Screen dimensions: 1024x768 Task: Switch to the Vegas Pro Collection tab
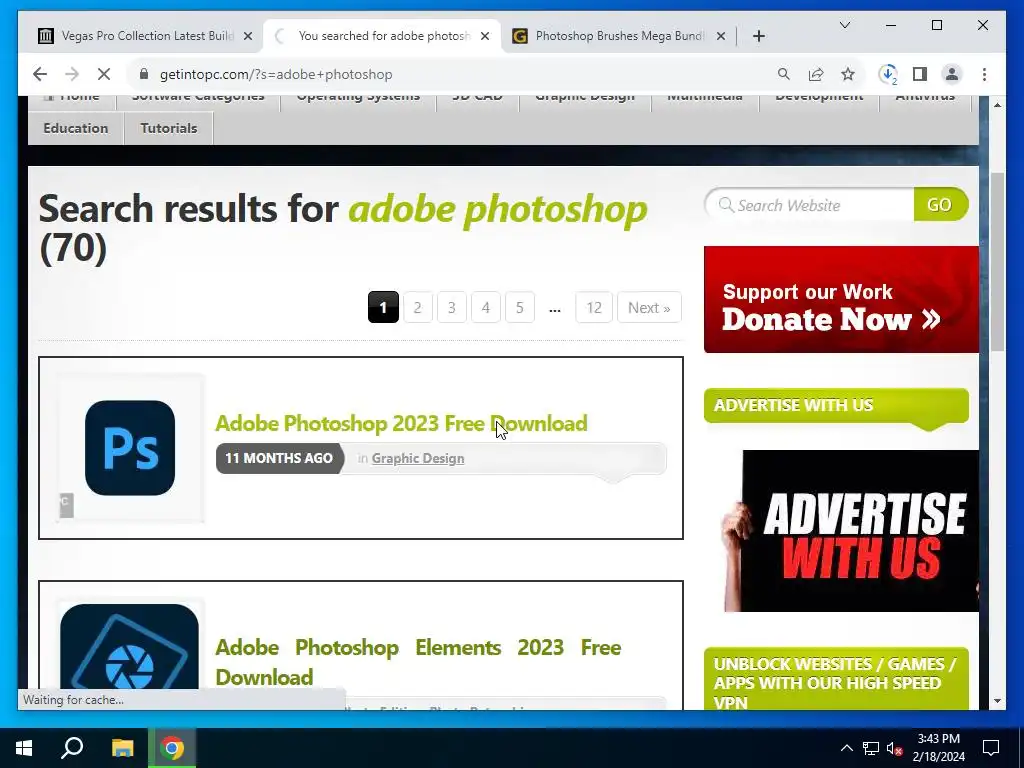pyautogui.click(x=145, y=36)
